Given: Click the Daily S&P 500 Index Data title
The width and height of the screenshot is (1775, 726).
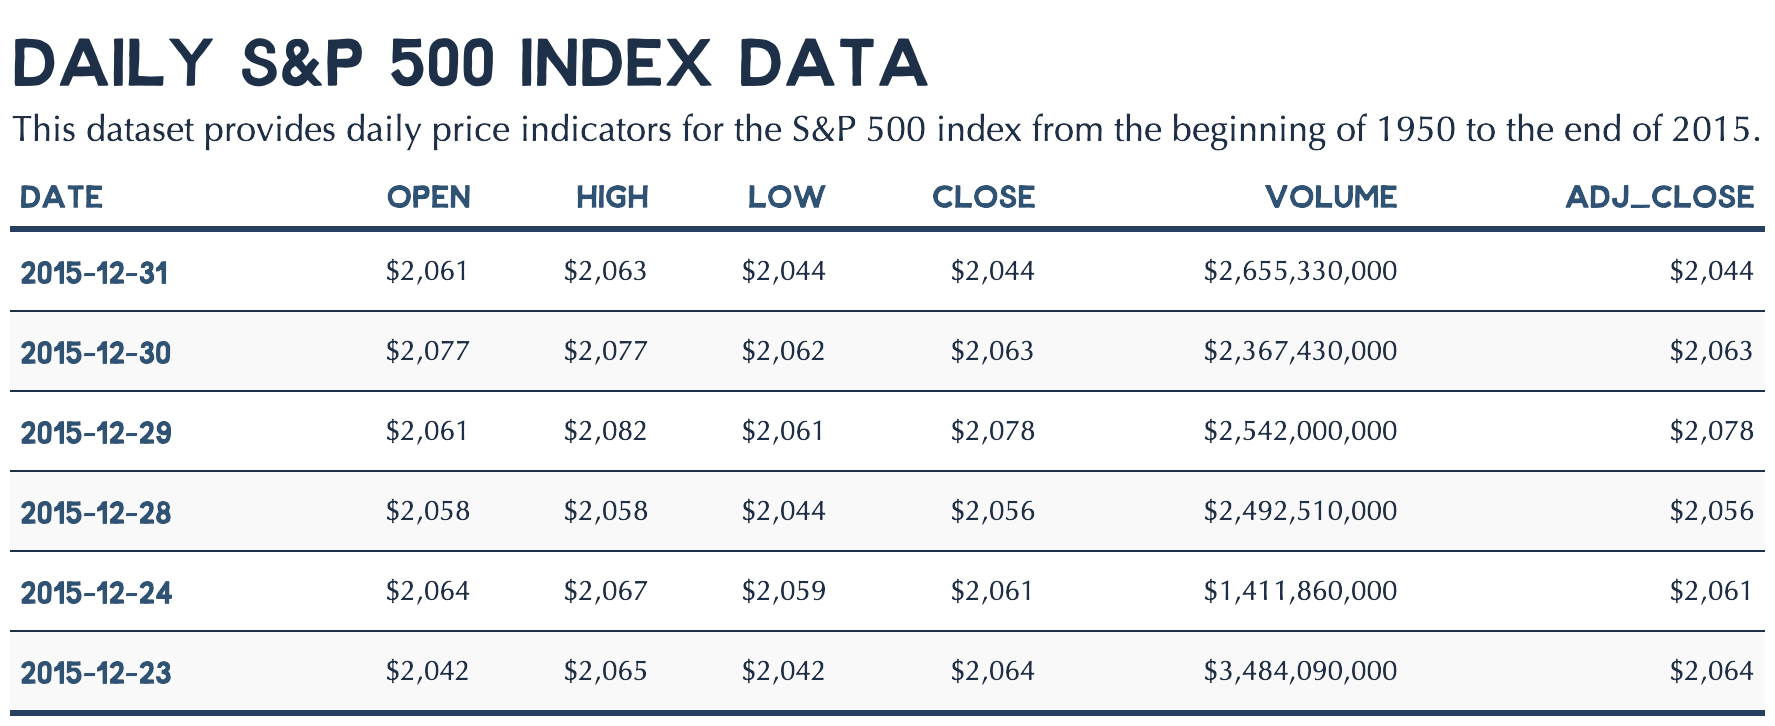Looking at the screenshot, I should [x=470, y=63].
